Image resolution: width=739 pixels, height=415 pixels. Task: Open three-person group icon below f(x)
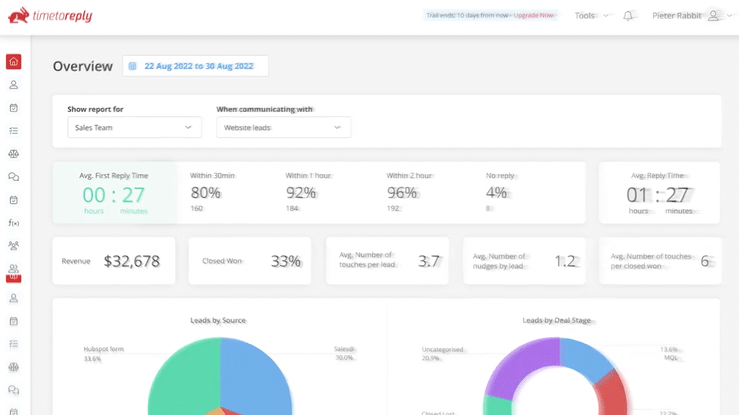[14, 245]
